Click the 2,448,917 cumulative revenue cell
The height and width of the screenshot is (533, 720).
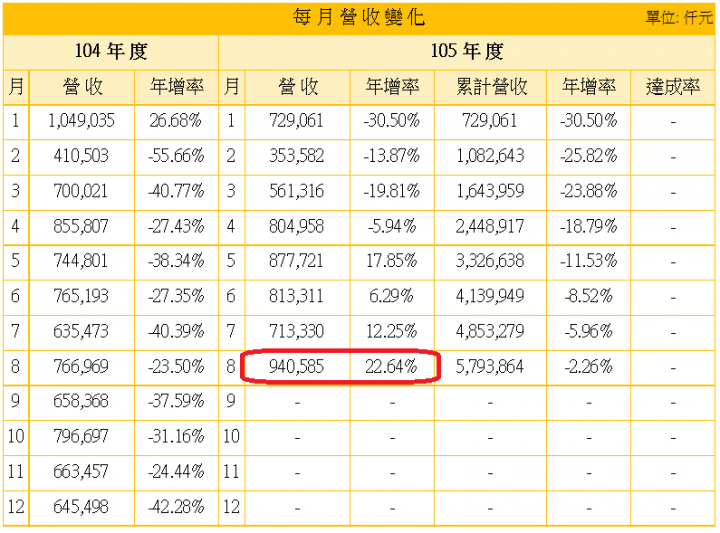[x=491, y=227]
